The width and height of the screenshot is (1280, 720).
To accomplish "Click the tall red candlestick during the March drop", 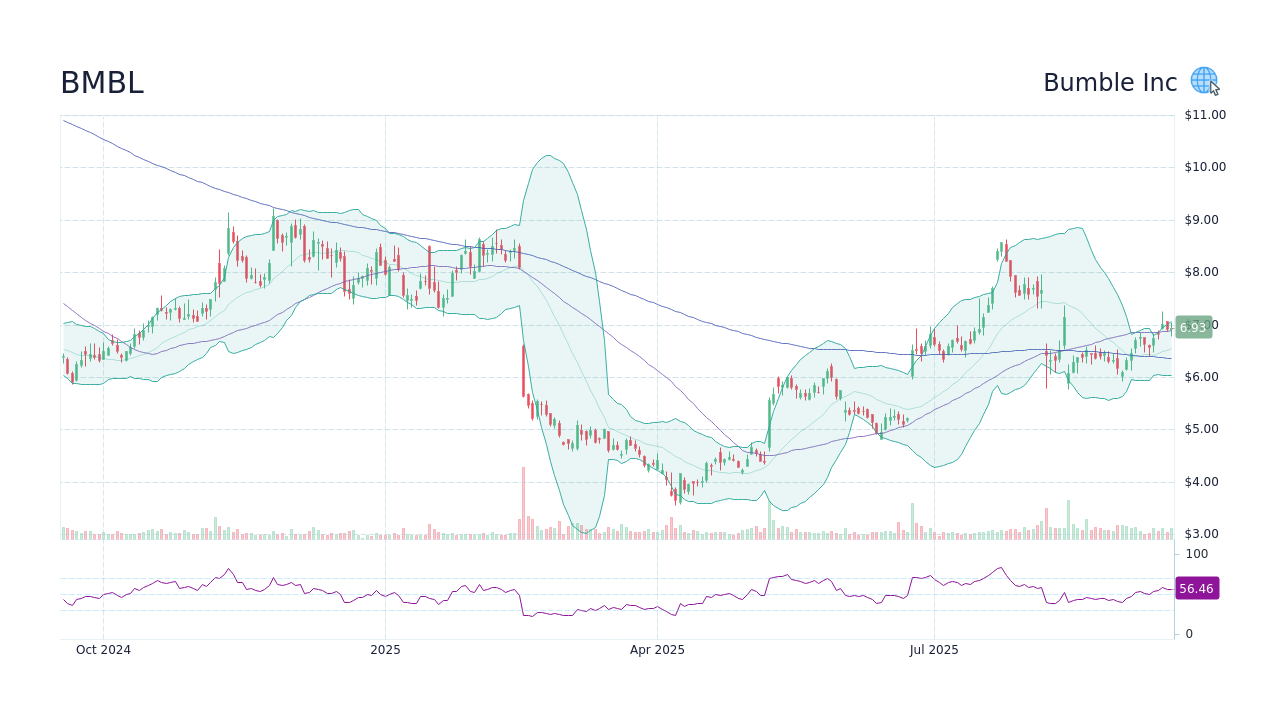I will pos(525,370).
